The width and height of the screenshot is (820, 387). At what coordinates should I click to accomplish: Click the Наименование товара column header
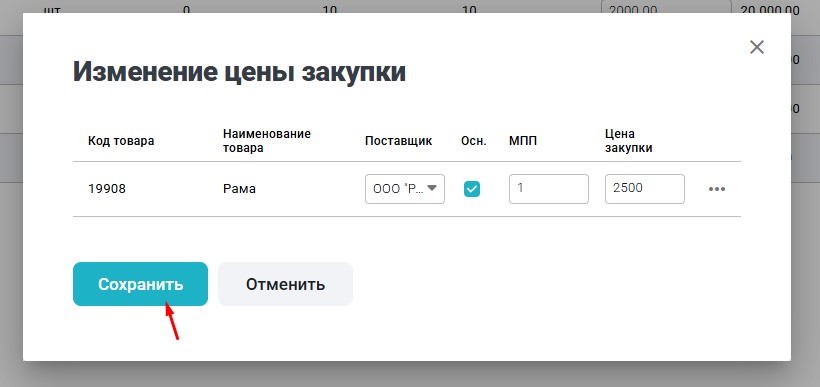267,141
